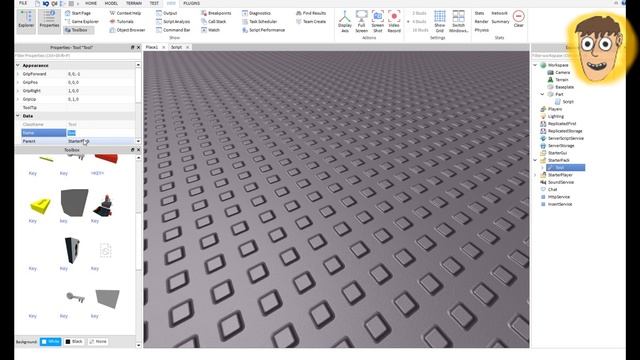Select the yellow Key model thumbnail

(x=40, y=205)
